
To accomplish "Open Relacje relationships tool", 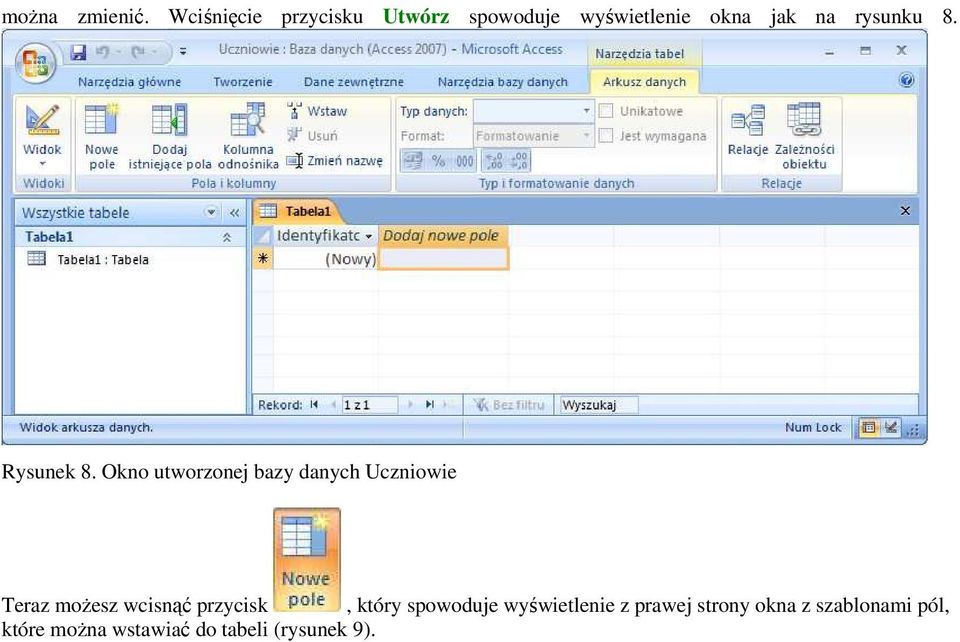I will pyautogui.click(x=748, y=129).
